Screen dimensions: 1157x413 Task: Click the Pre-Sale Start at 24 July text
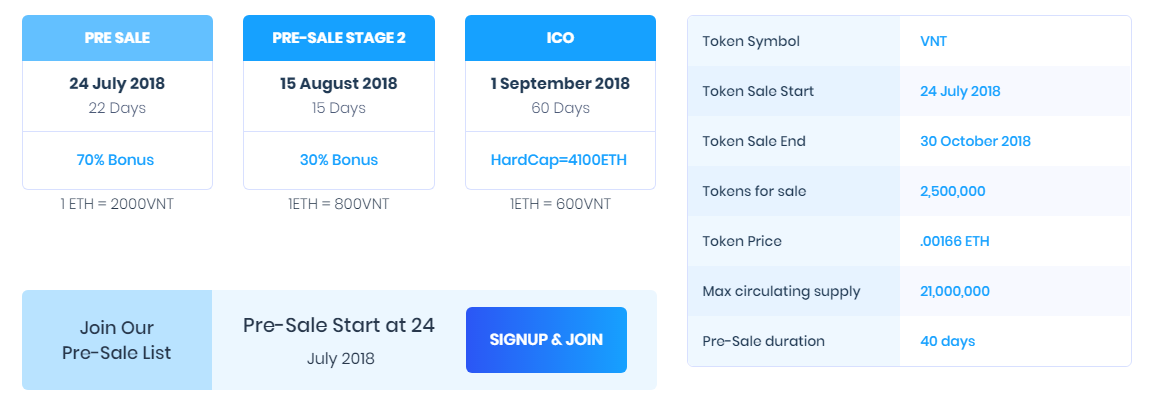click(x=339, y=341)
